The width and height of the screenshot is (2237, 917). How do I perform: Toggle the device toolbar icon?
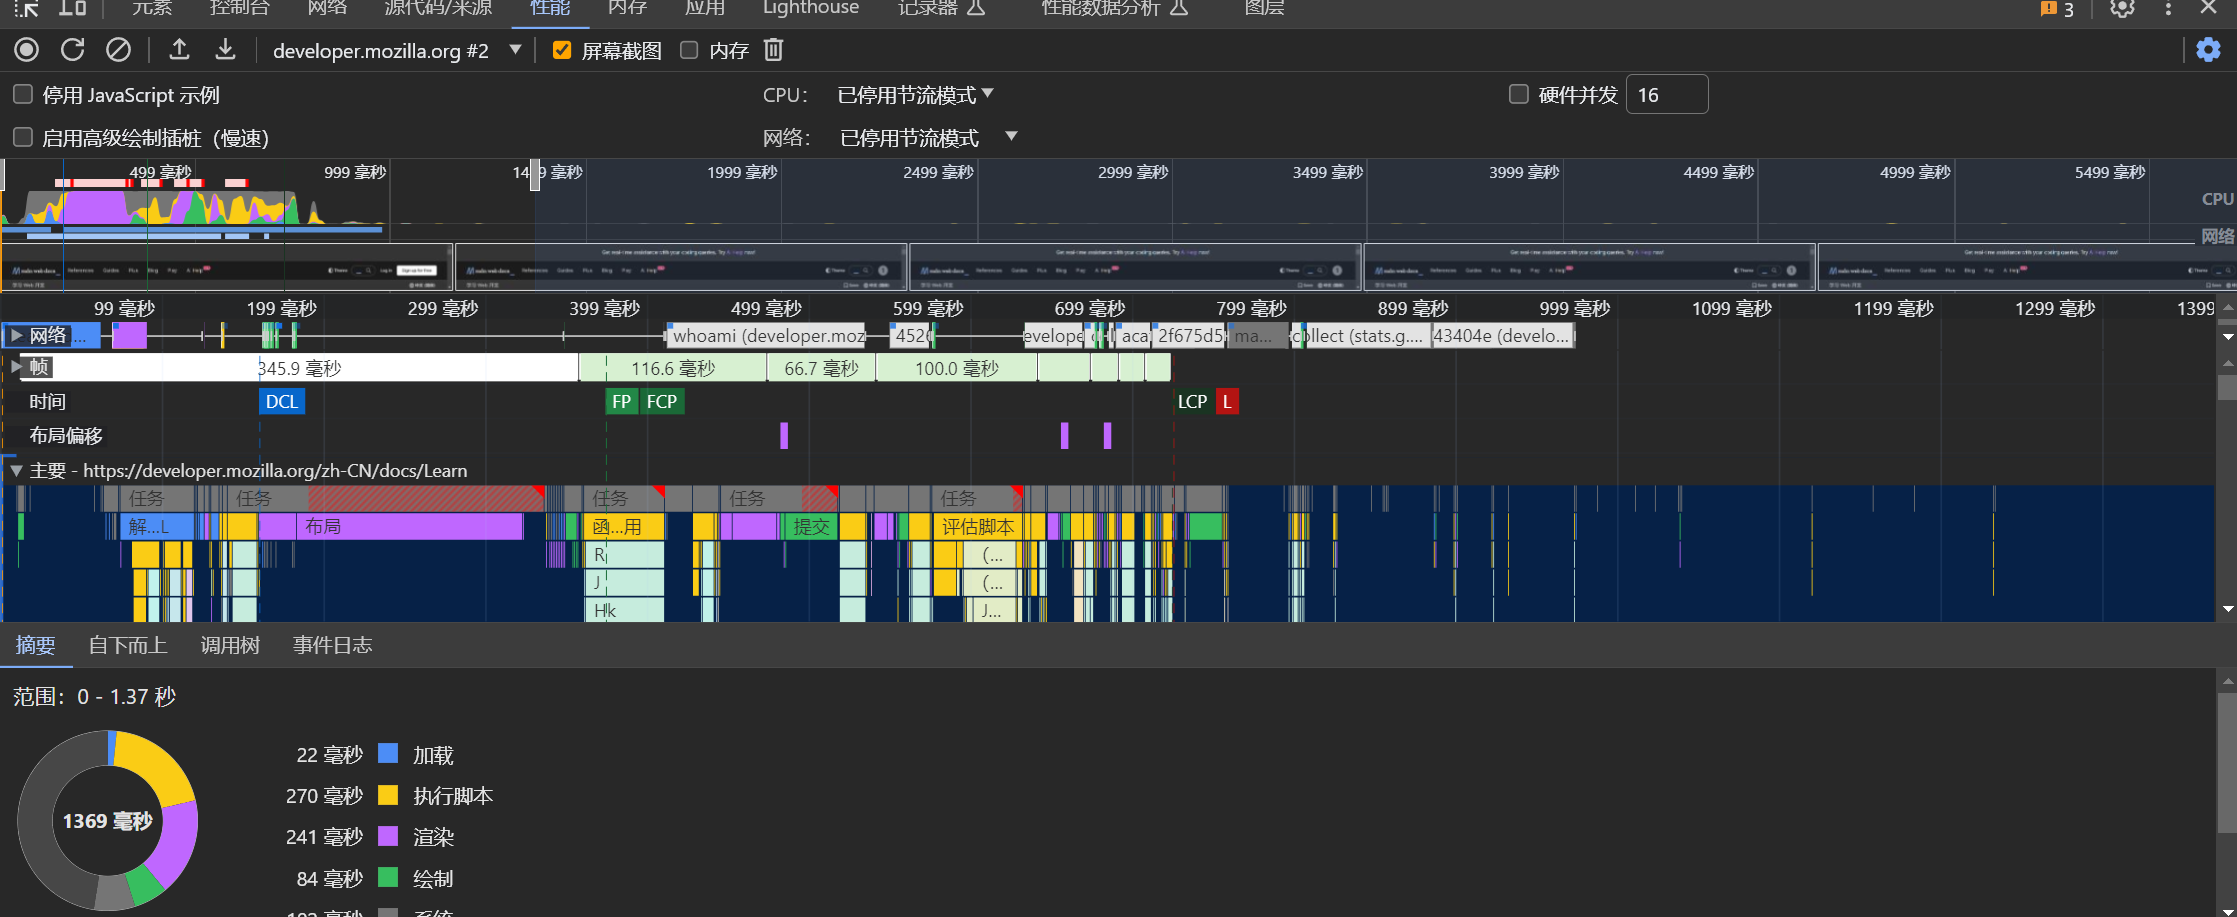(x=72, y=8)
